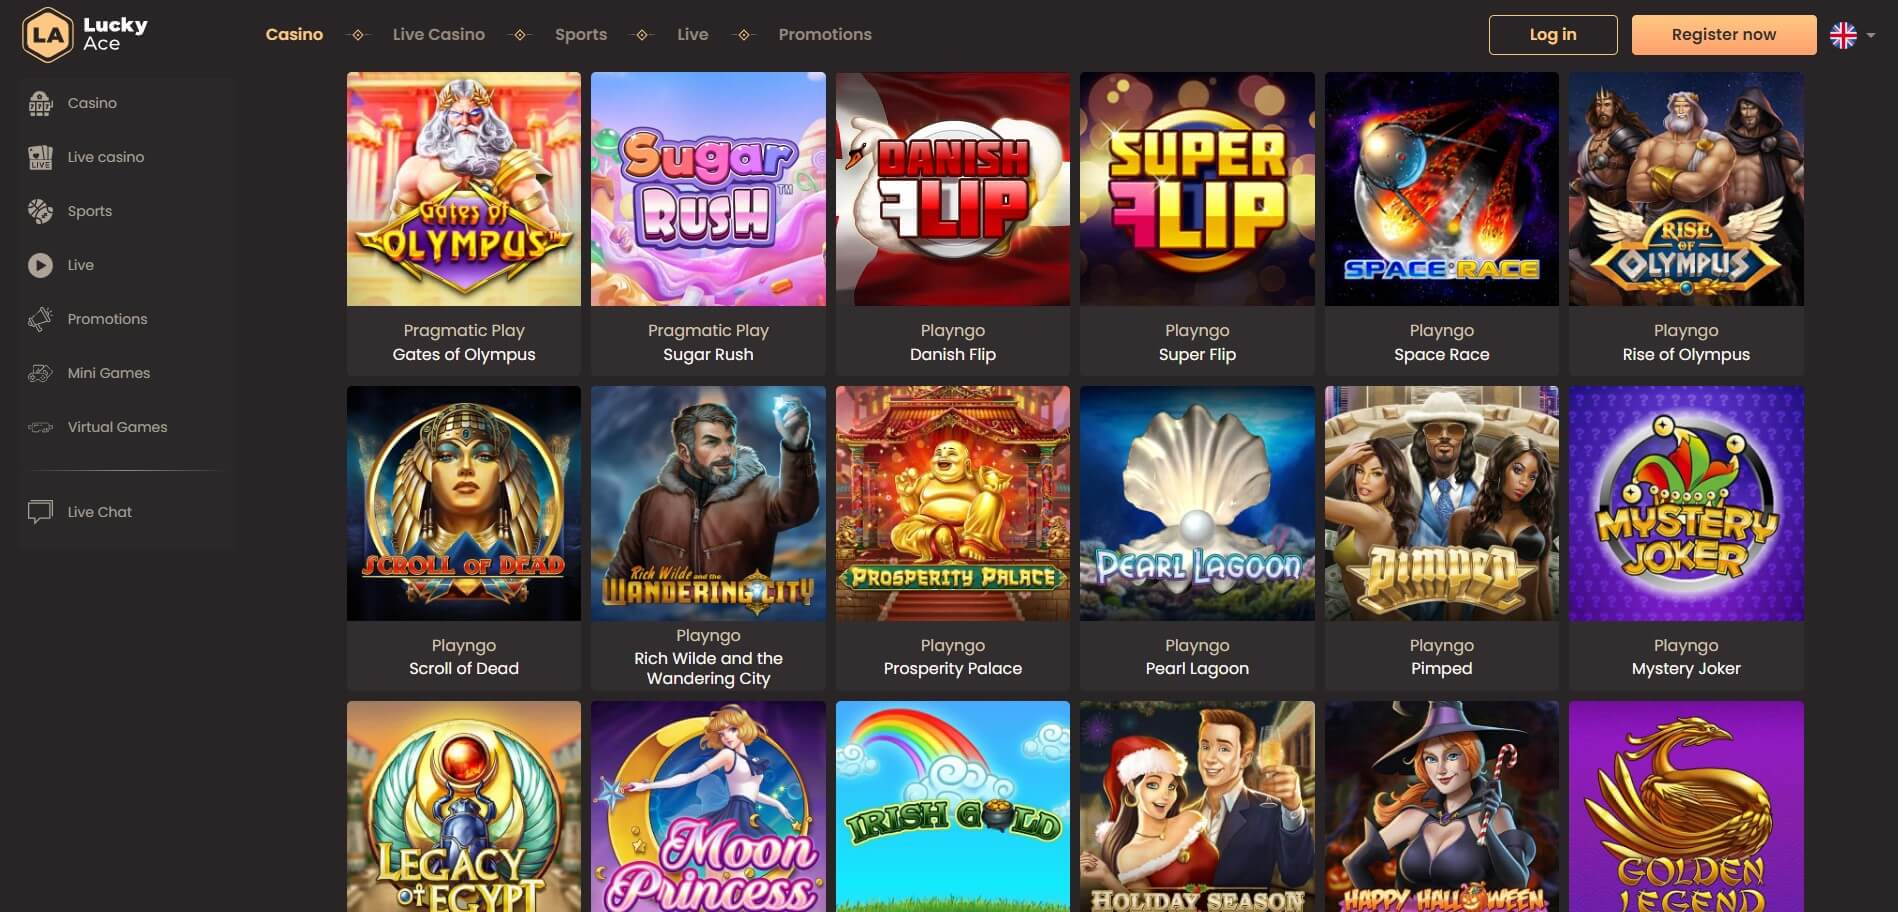Open the Promotions megaphone icon

click(40, 319)
